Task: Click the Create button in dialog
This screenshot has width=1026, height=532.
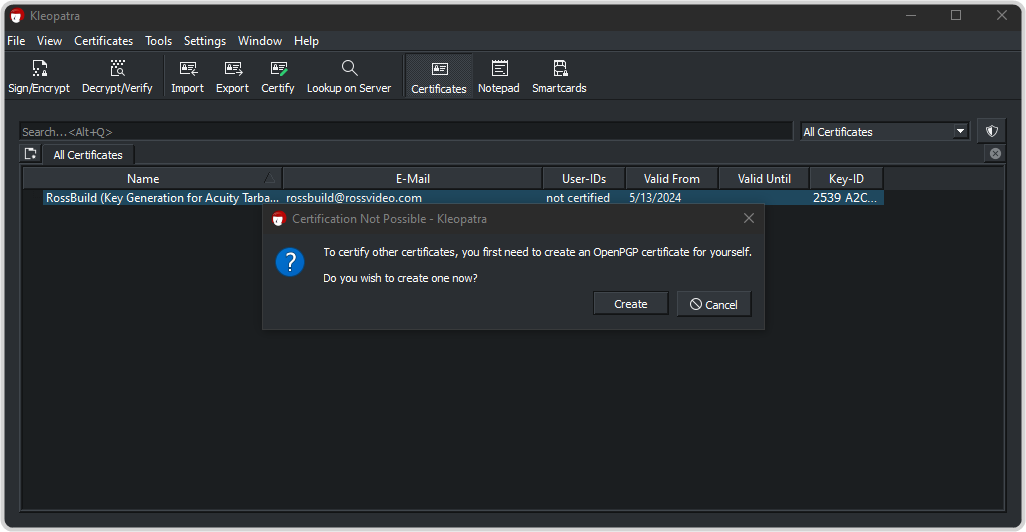Action: 630,304
